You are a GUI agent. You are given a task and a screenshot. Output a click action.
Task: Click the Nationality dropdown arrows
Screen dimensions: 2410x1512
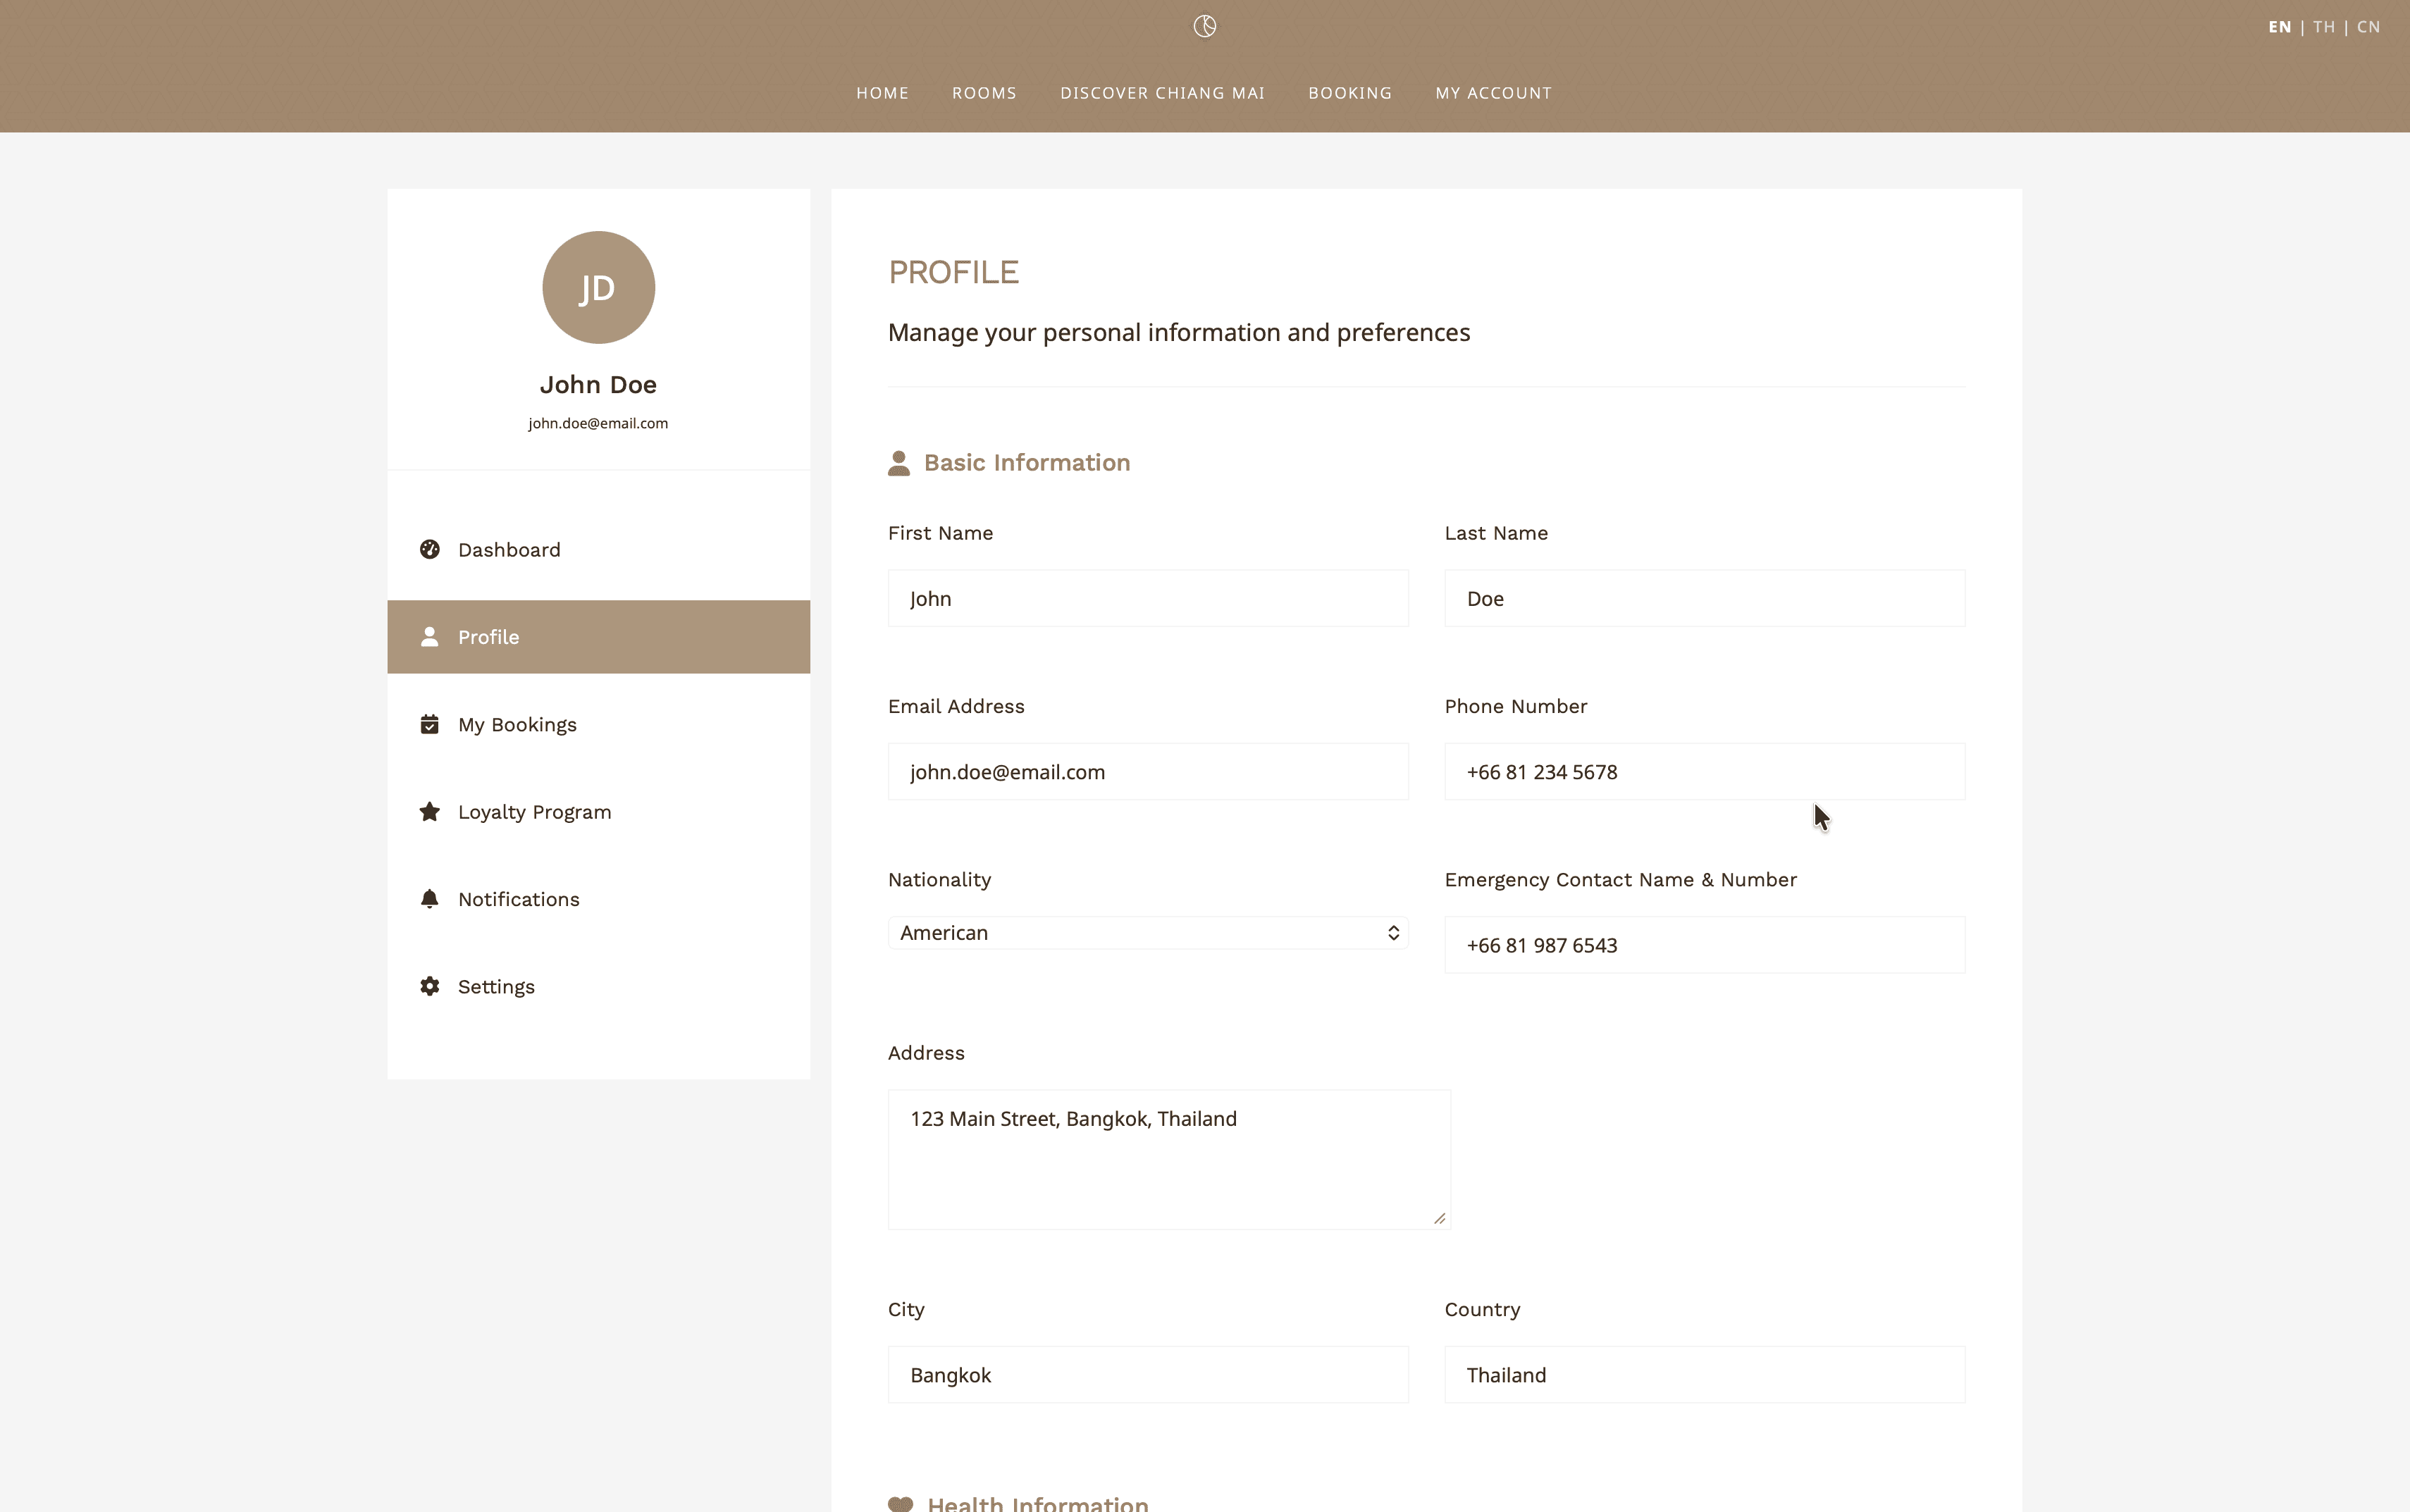pos(1393,933)
